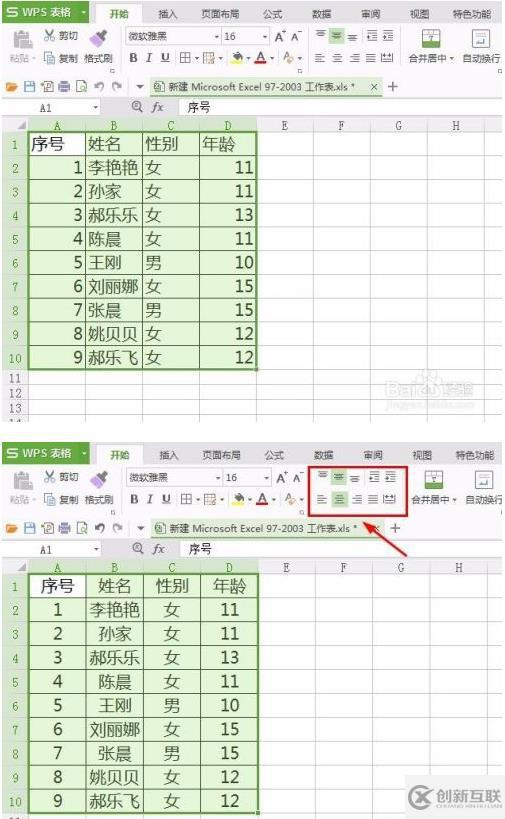Click insert function fx in upper window
The height and width of the screenshot is (819, 505).
(x=158, y=107)
